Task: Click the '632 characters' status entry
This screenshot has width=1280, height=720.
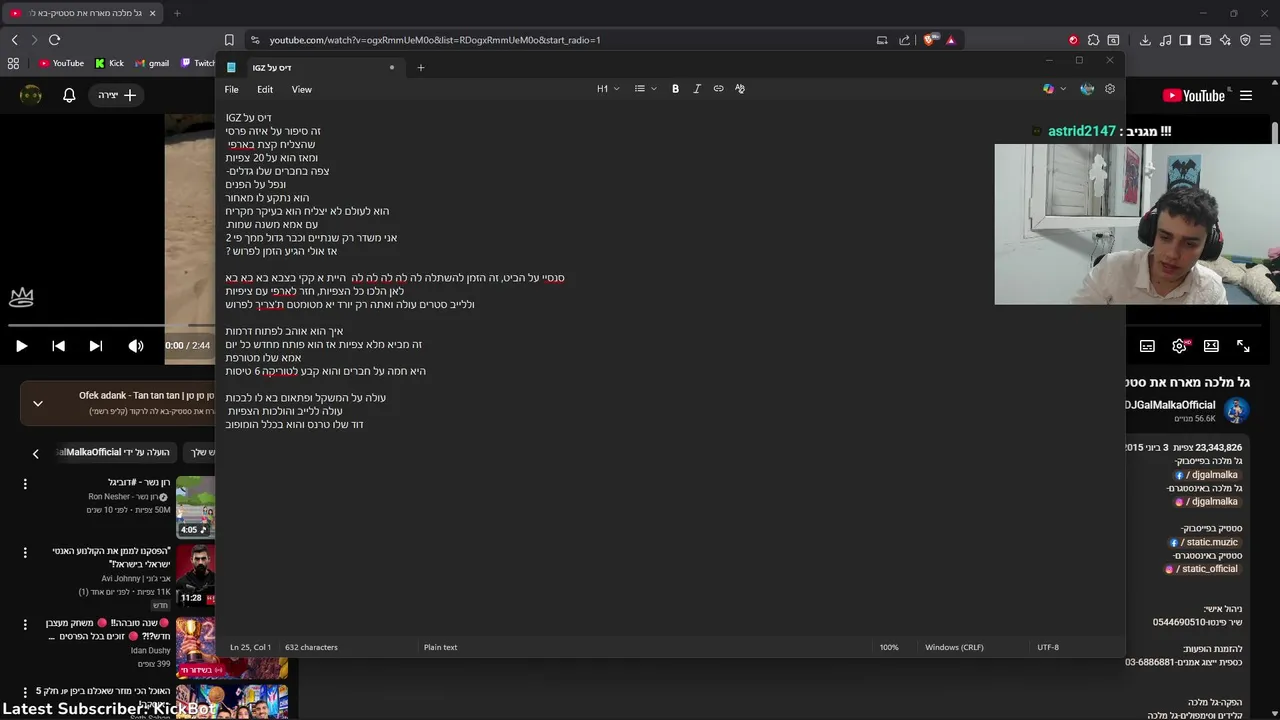Action: click(x=311, y=647)
